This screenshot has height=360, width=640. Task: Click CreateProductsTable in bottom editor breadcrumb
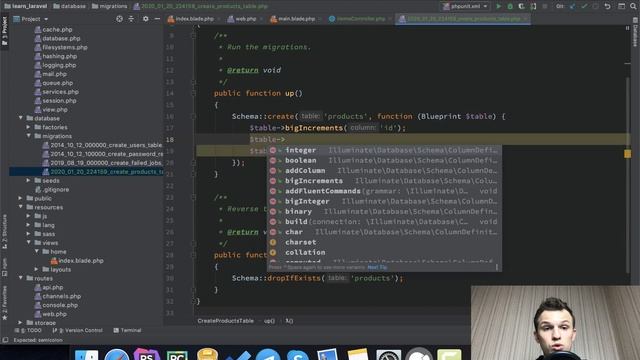225,321
